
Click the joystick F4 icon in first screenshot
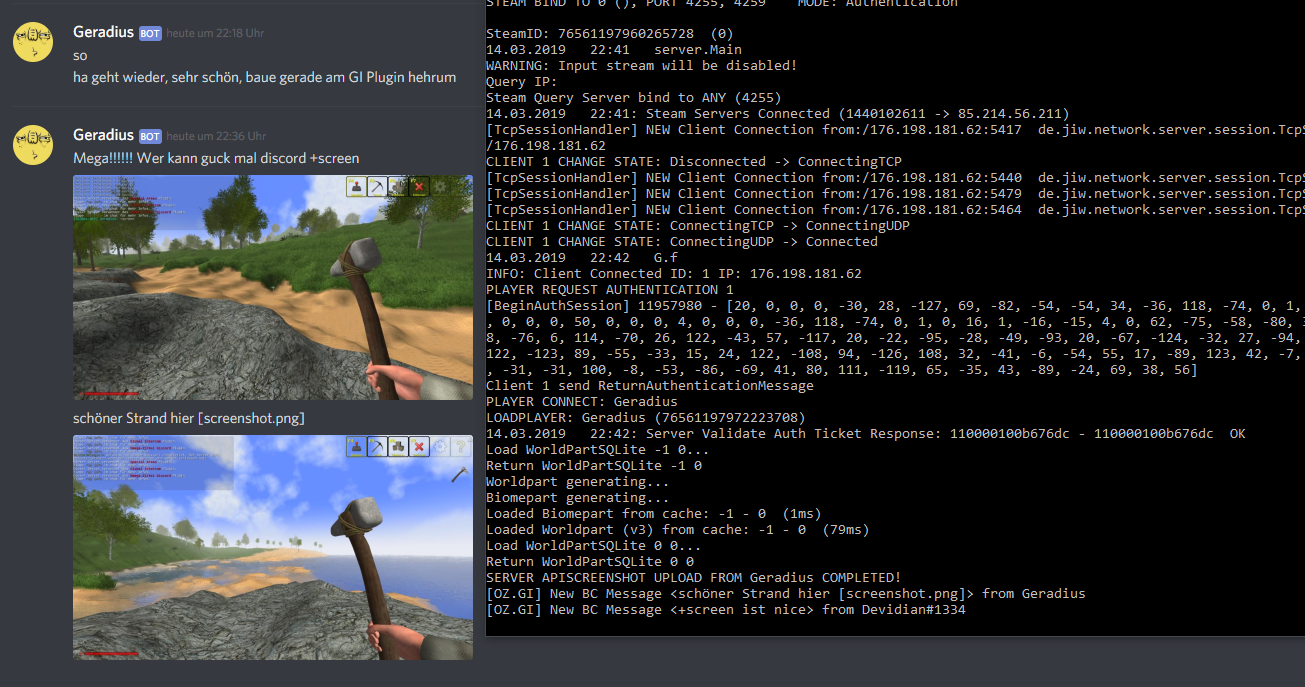pyautogui.click(x=357, y=187)
